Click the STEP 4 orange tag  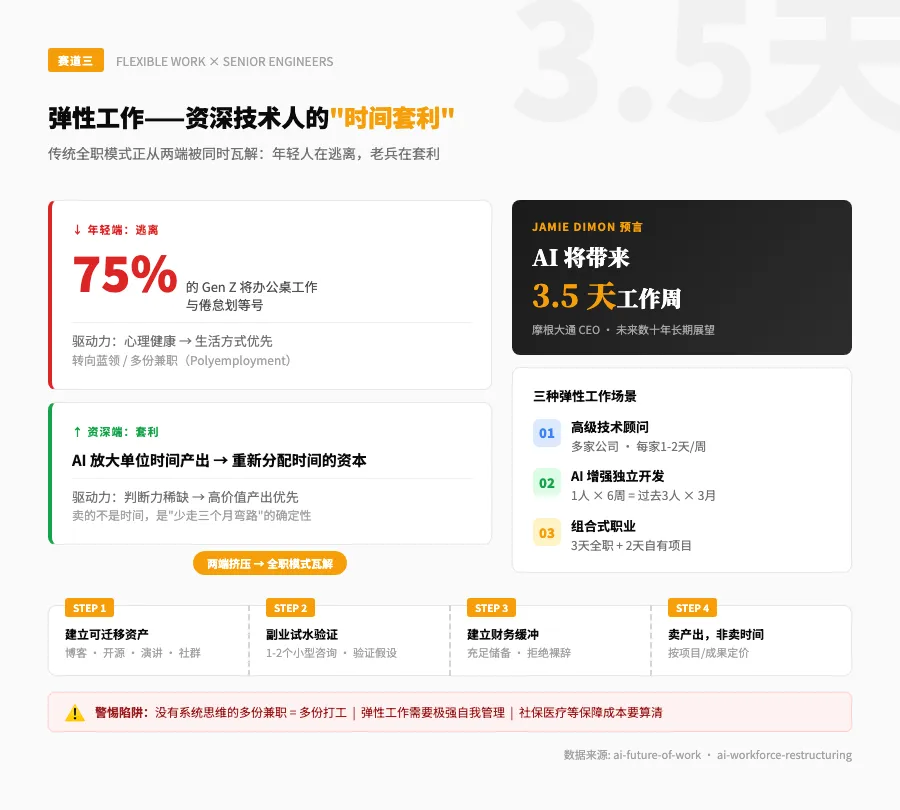coord(692,608)
